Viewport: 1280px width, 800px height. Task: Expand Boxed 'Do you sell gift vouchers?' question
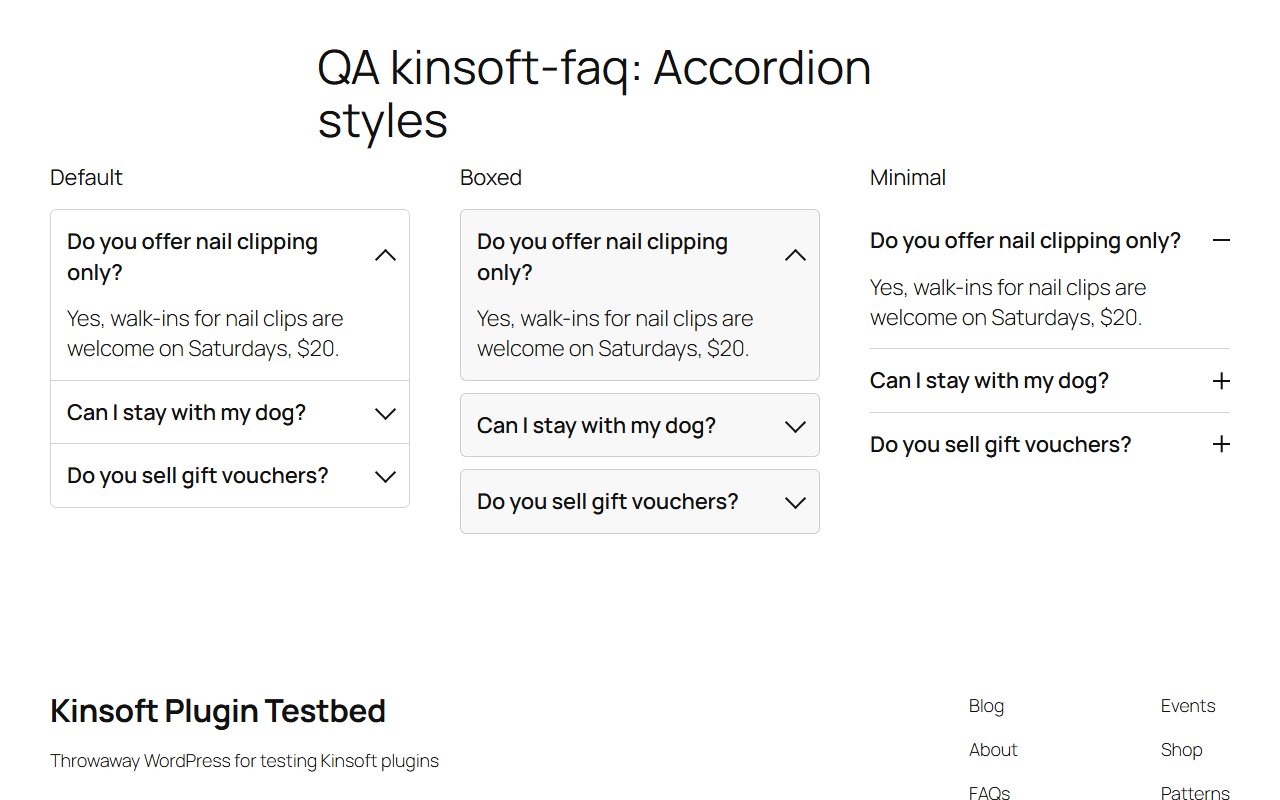click(x=640, y=501)
